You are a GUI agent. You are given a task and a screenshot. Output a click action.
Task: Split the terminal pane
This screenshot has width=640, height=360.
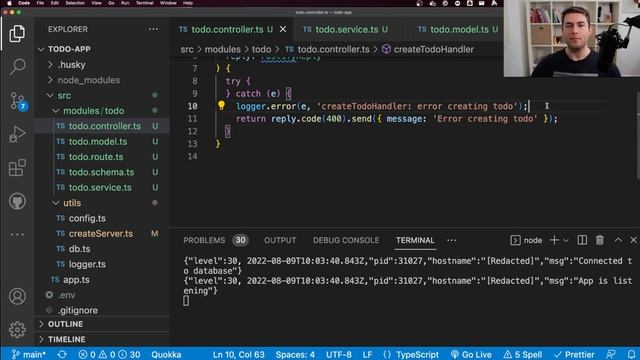point(582,240)
